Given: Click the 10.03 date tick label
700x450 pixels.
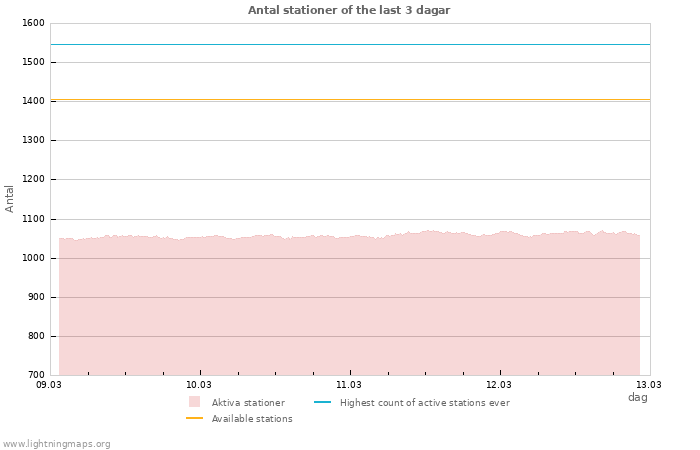Looking at the screenshot, I should [199, 384].
